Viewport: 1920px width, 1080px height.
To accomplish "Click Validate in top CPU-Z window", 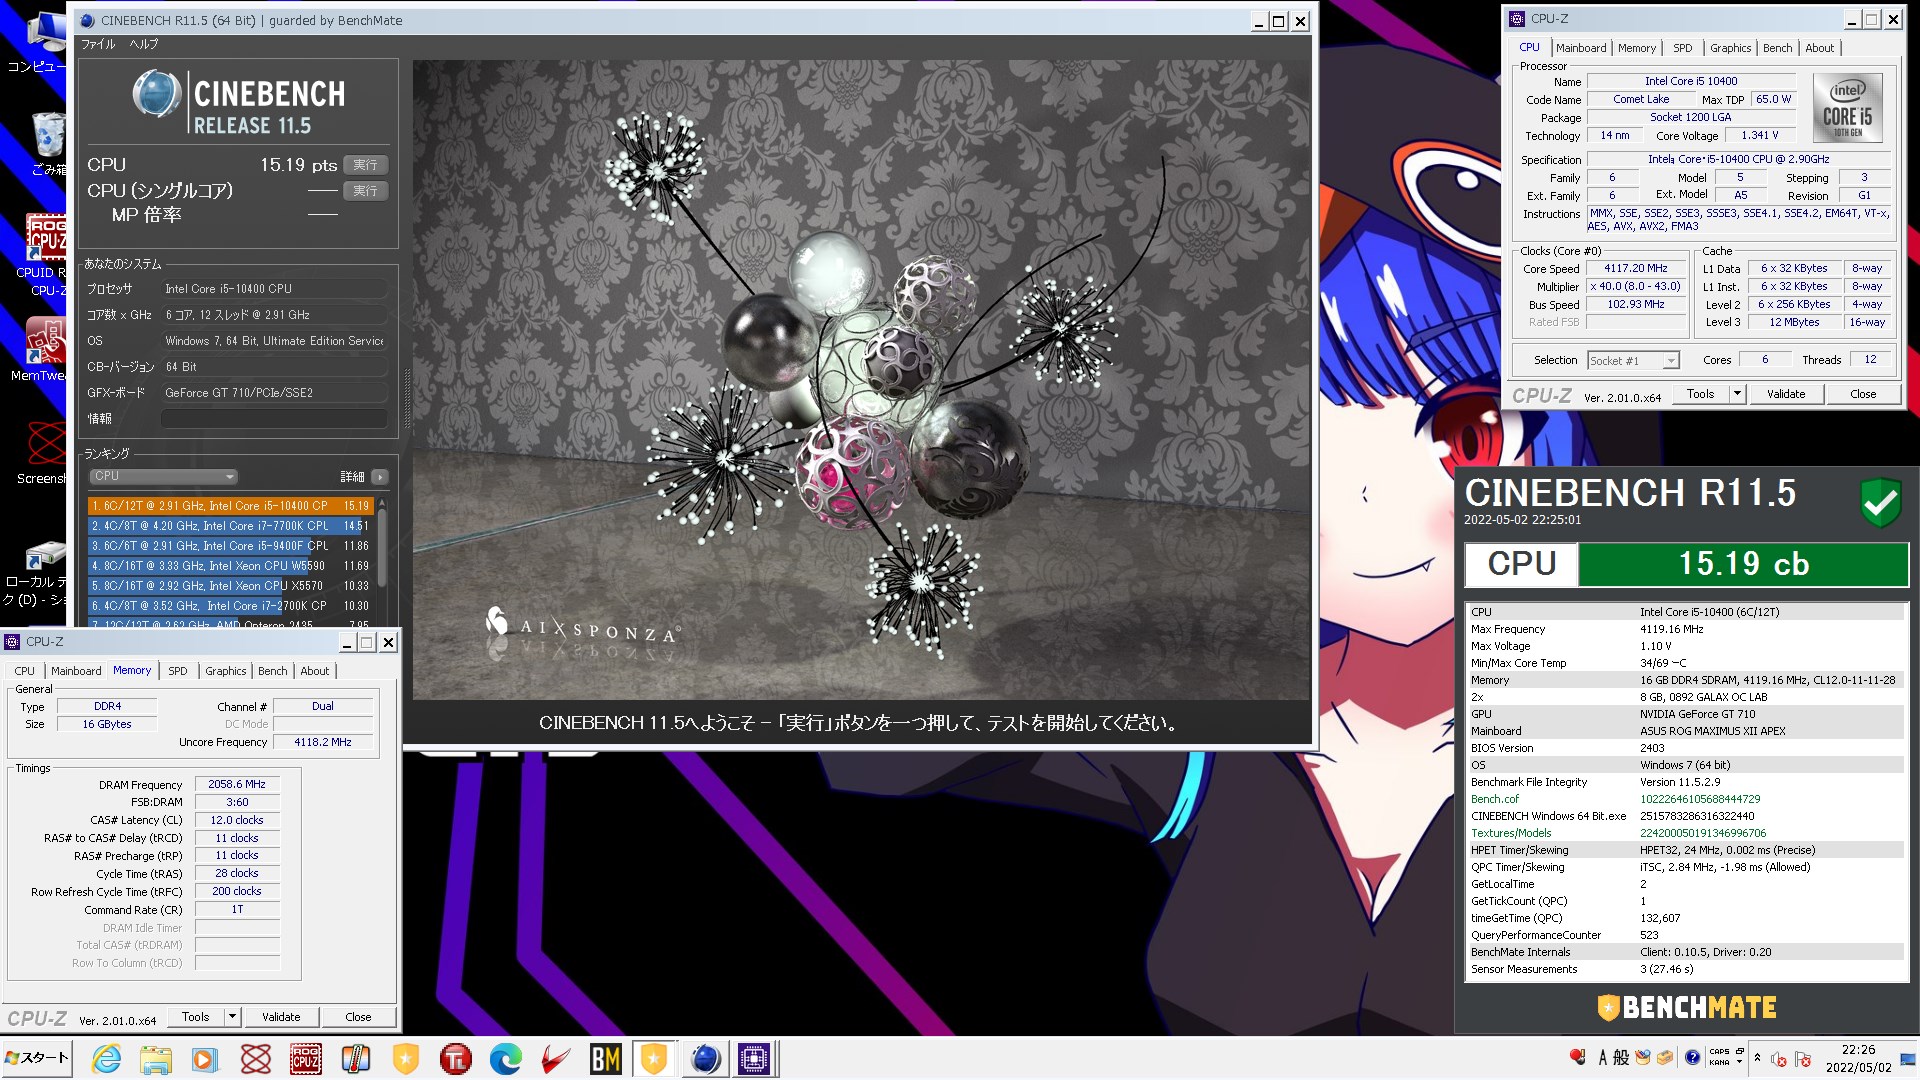I will [1786, 394].
